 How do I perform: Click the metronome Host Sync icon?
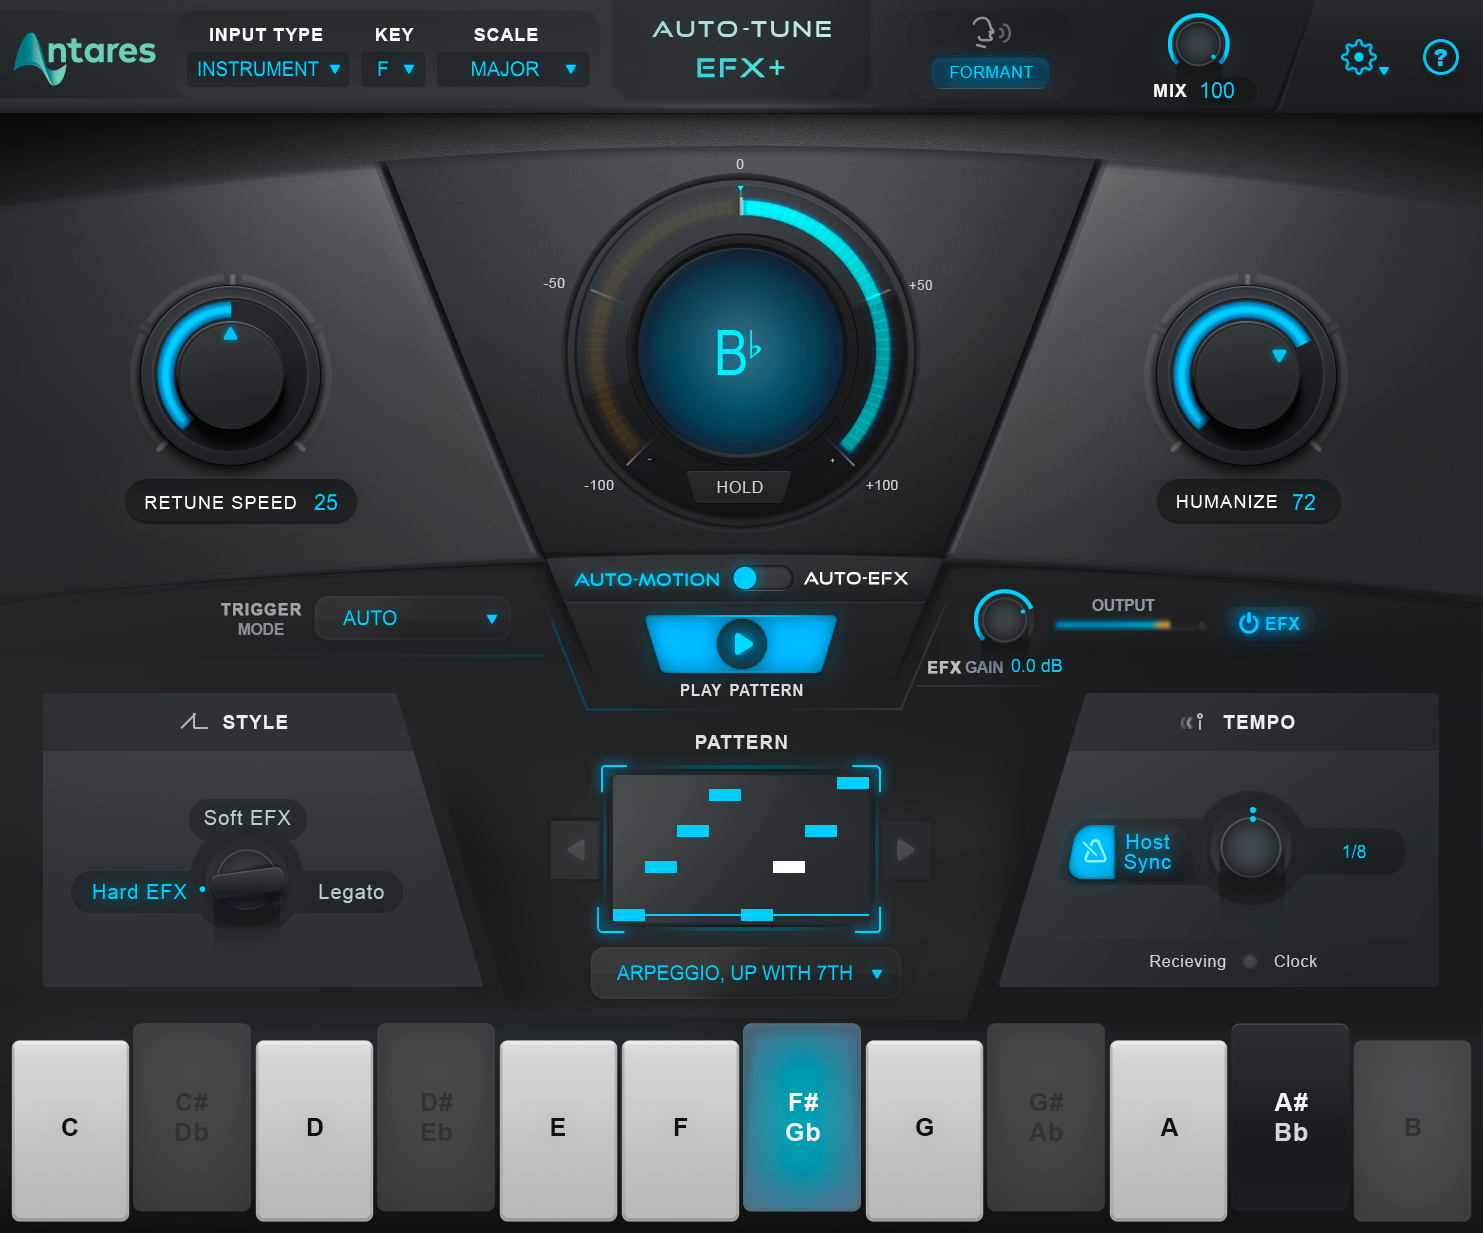point(1094,851)
